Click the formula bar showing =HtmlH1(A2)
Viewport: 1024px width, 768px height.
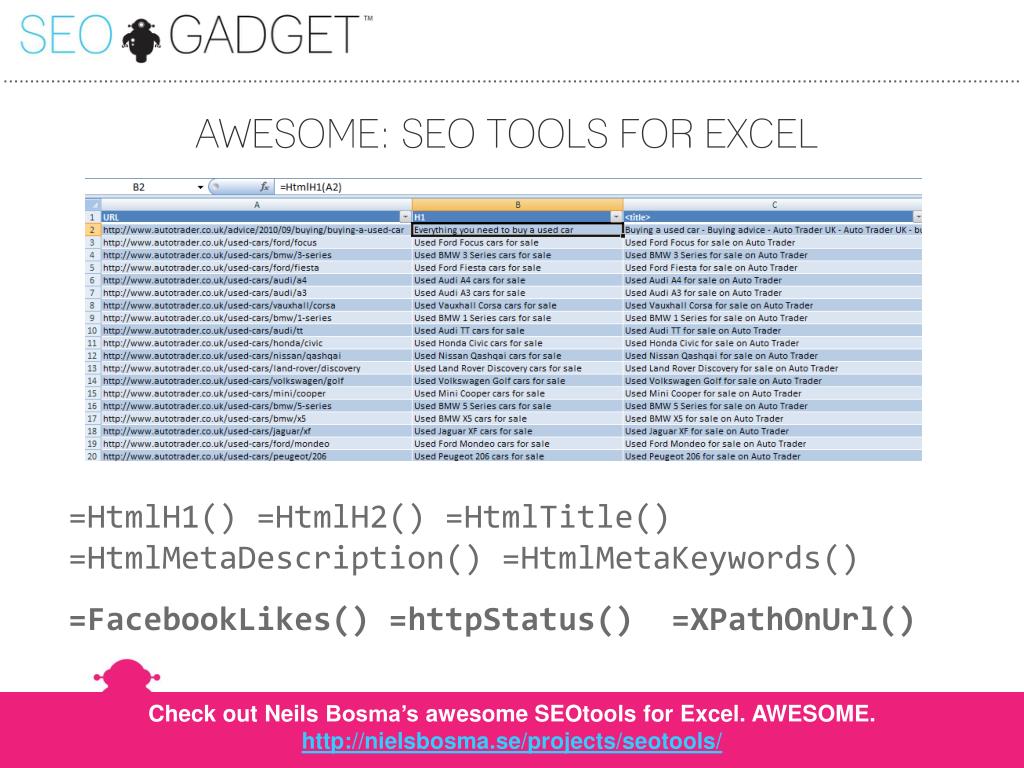click(x=598, y=187)
